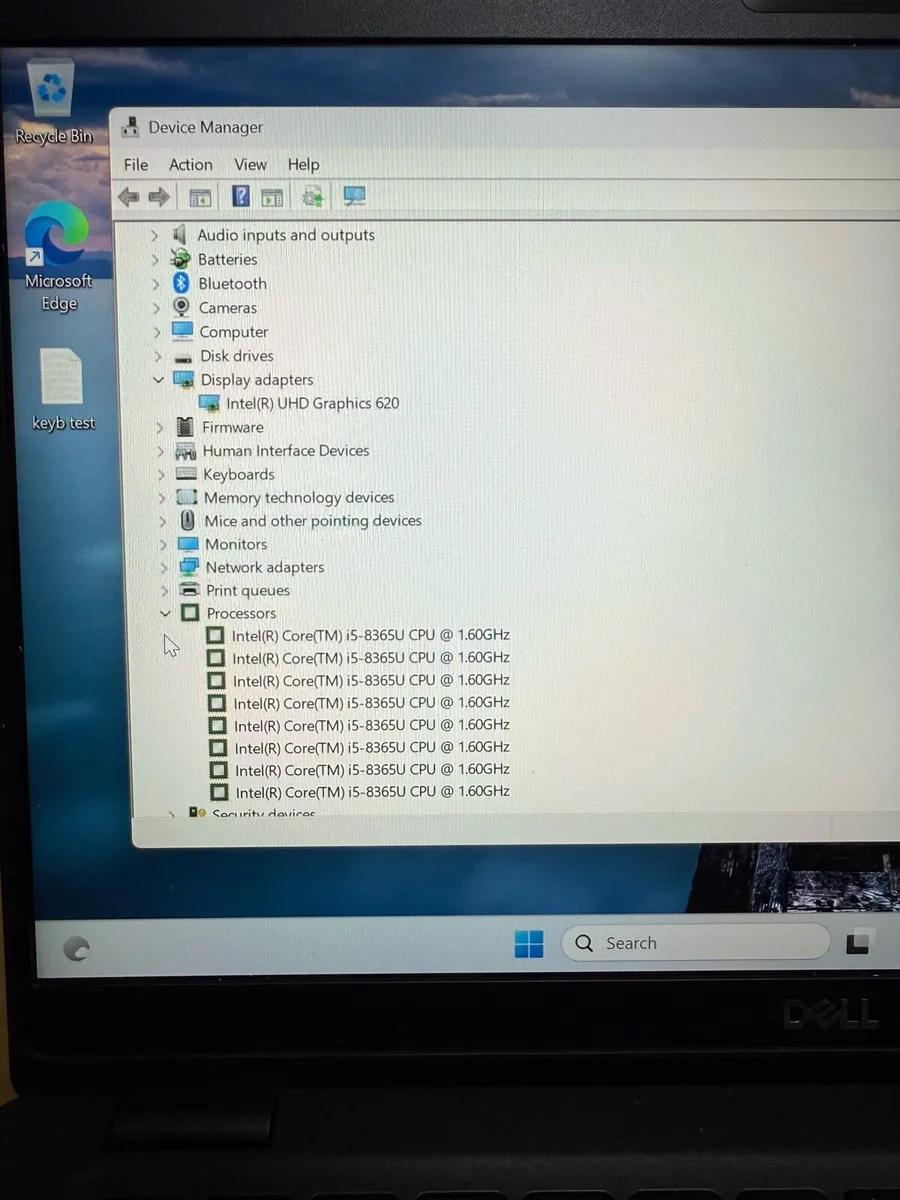The height and width of the screenshot is (1200, 900).
Task: Expand the Disk drives node arrow
Action: click(x=158, y=356)
